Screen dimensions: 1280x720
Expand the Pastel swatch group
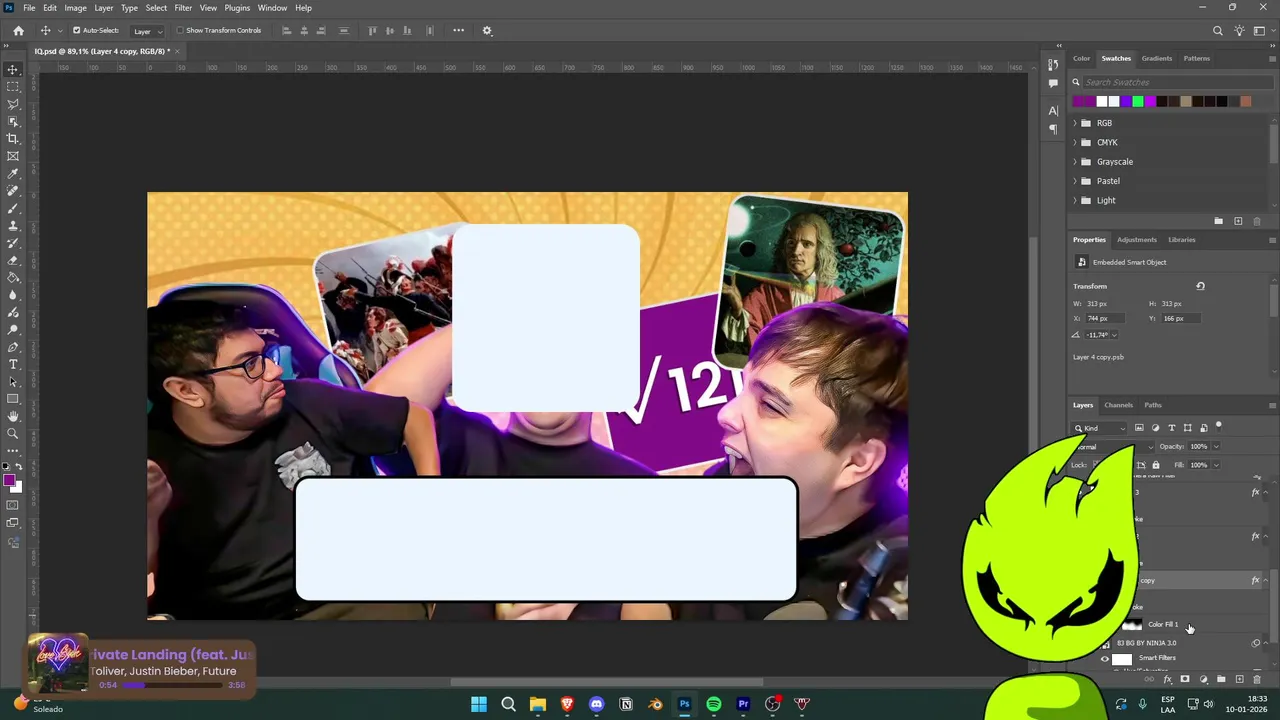1075,181
